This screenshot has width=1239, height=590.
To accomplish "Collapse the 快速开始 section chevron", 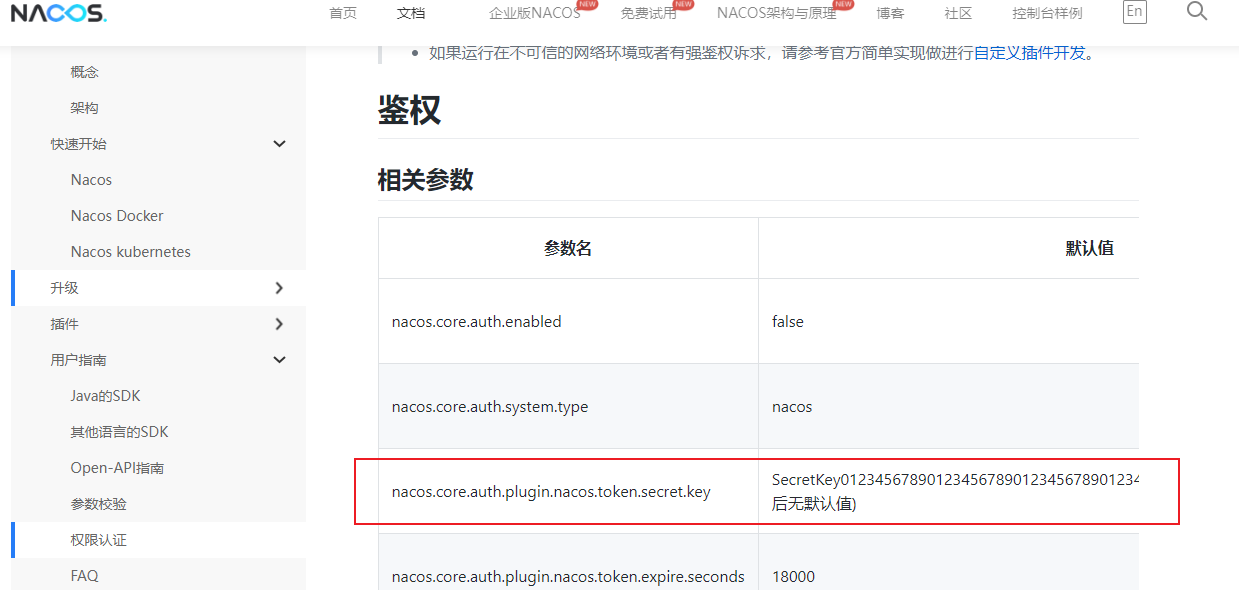I will (279, 144).
